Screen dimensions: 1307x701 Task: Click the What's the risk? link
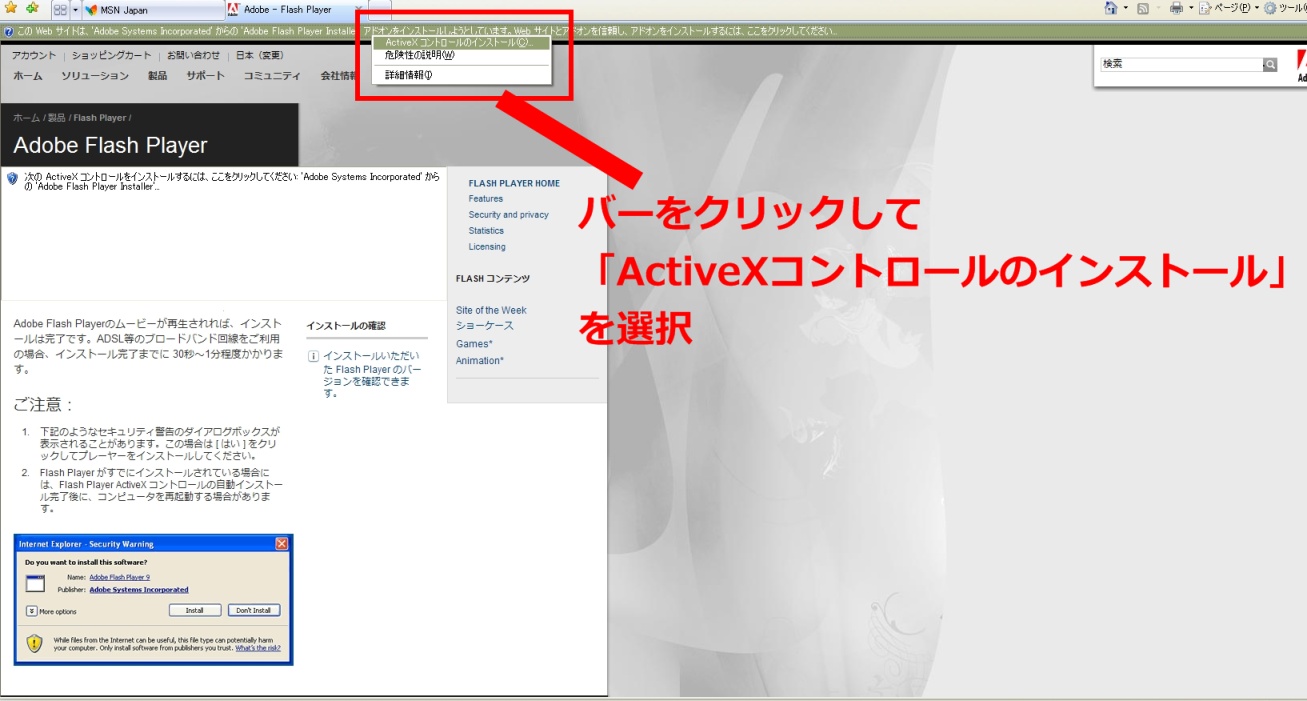(x=258, y=648)
